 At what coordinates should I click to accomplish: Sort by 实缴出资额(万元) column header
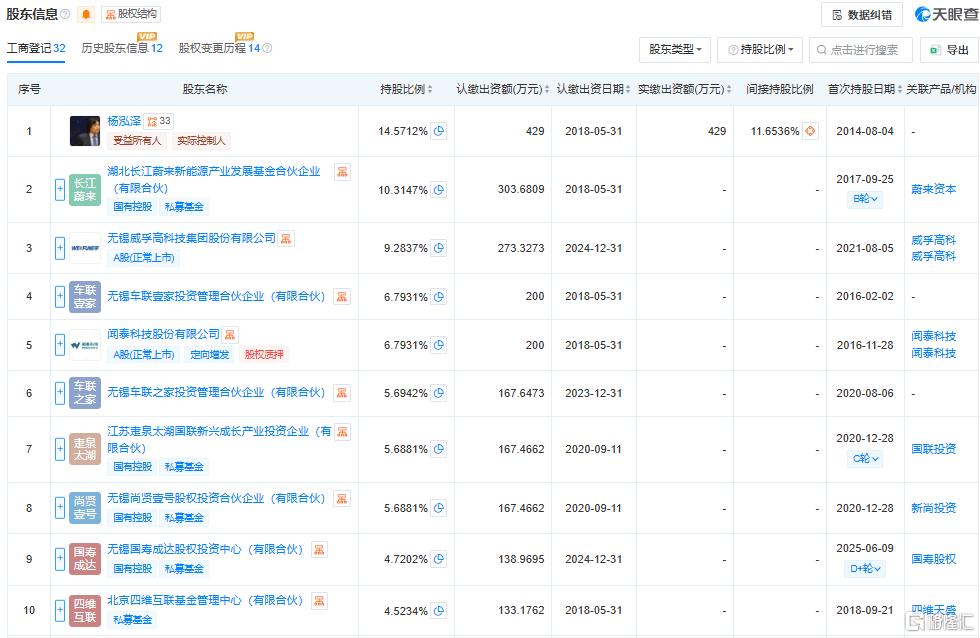pos(684,89)
